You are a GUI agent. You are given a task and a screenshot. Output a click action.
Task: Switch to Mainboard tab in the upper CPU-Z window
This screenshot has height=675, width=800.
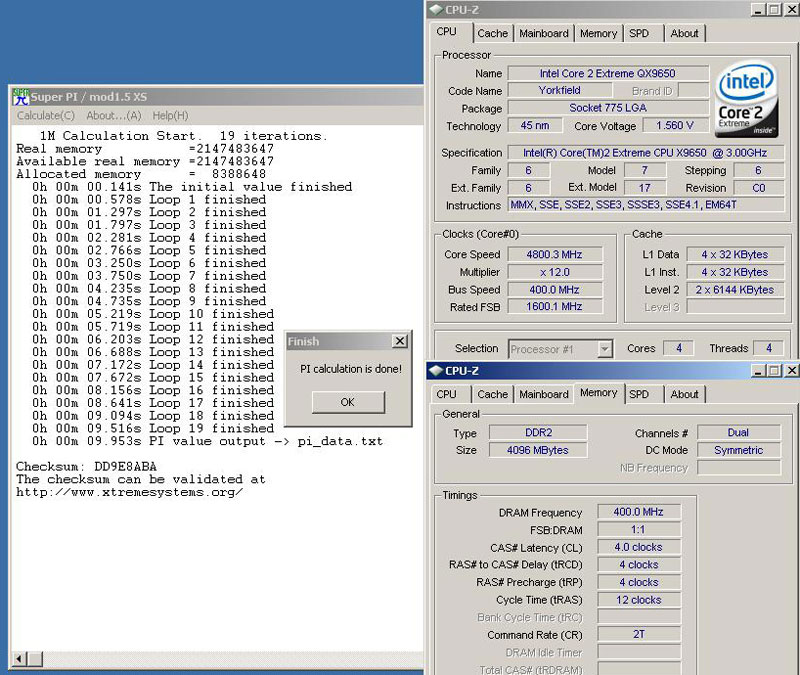click(544, 34)
